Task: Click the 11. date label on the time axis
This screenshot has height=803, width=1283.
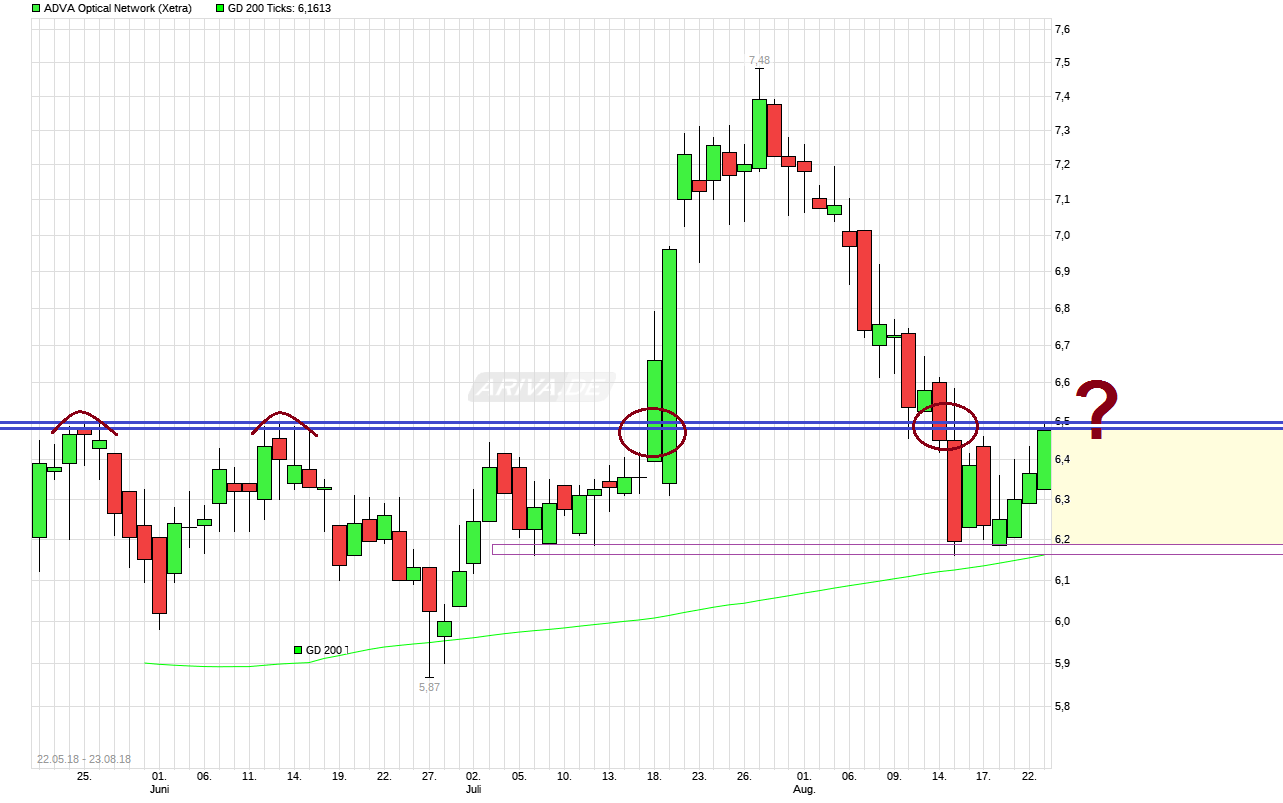Action: [249, 776]
